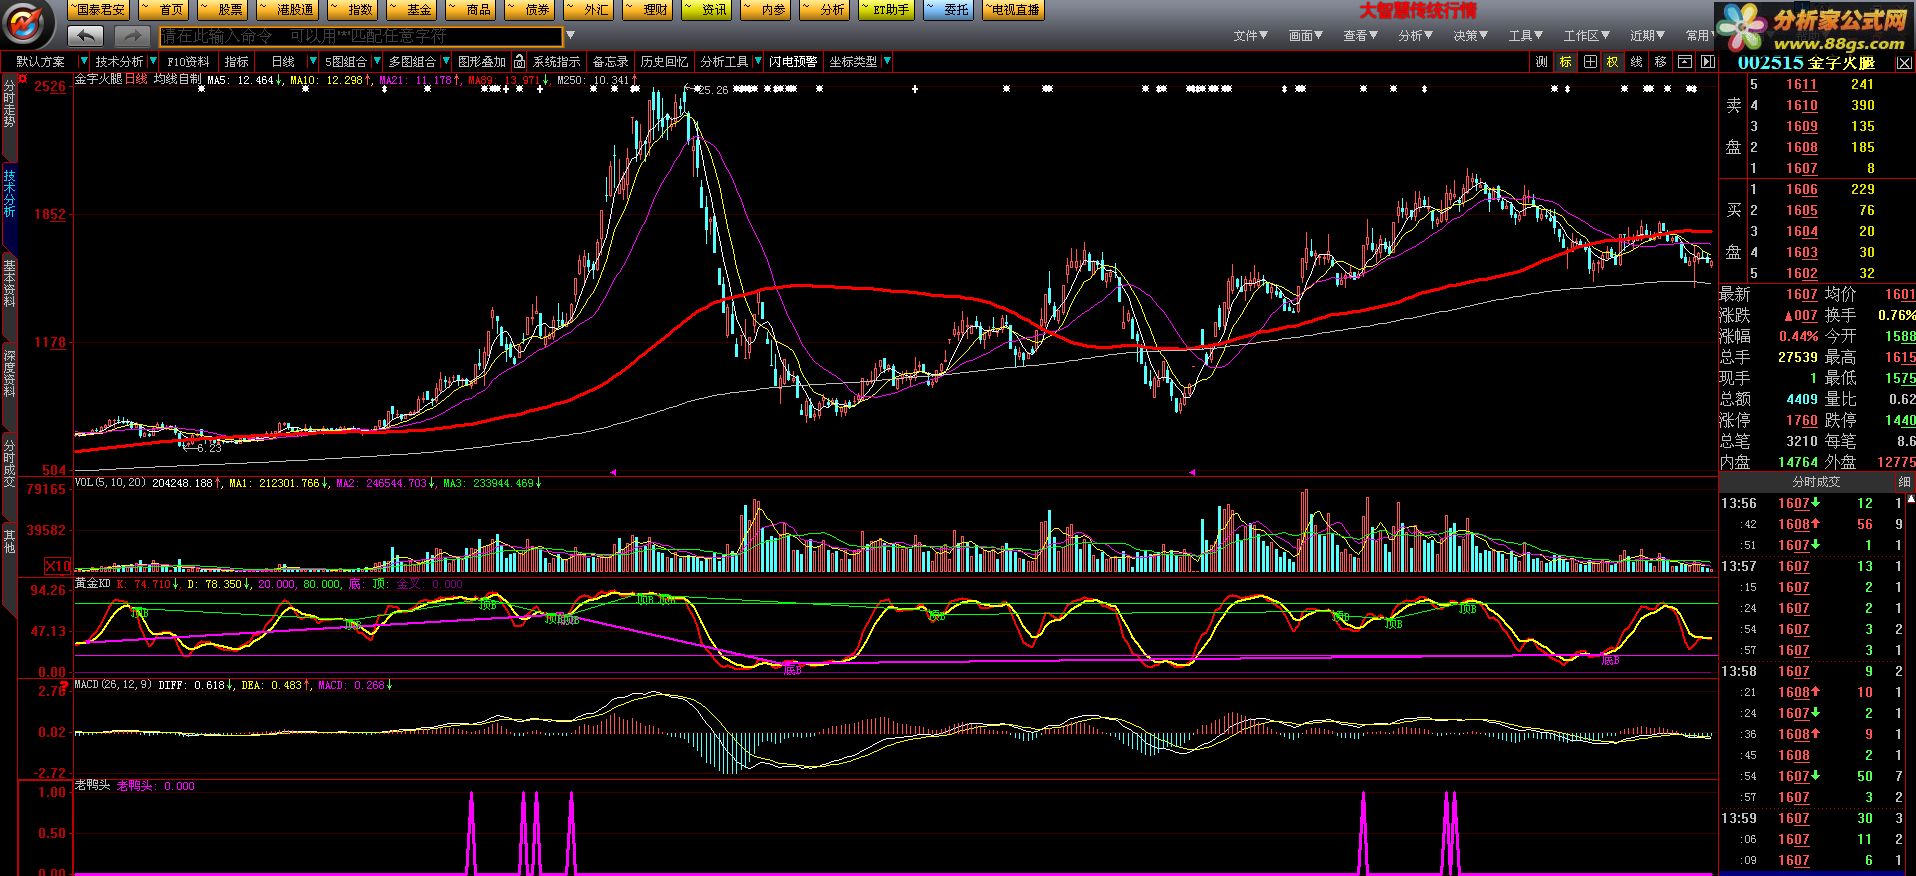Open the 港股通 section

click(x=287, y=10)
